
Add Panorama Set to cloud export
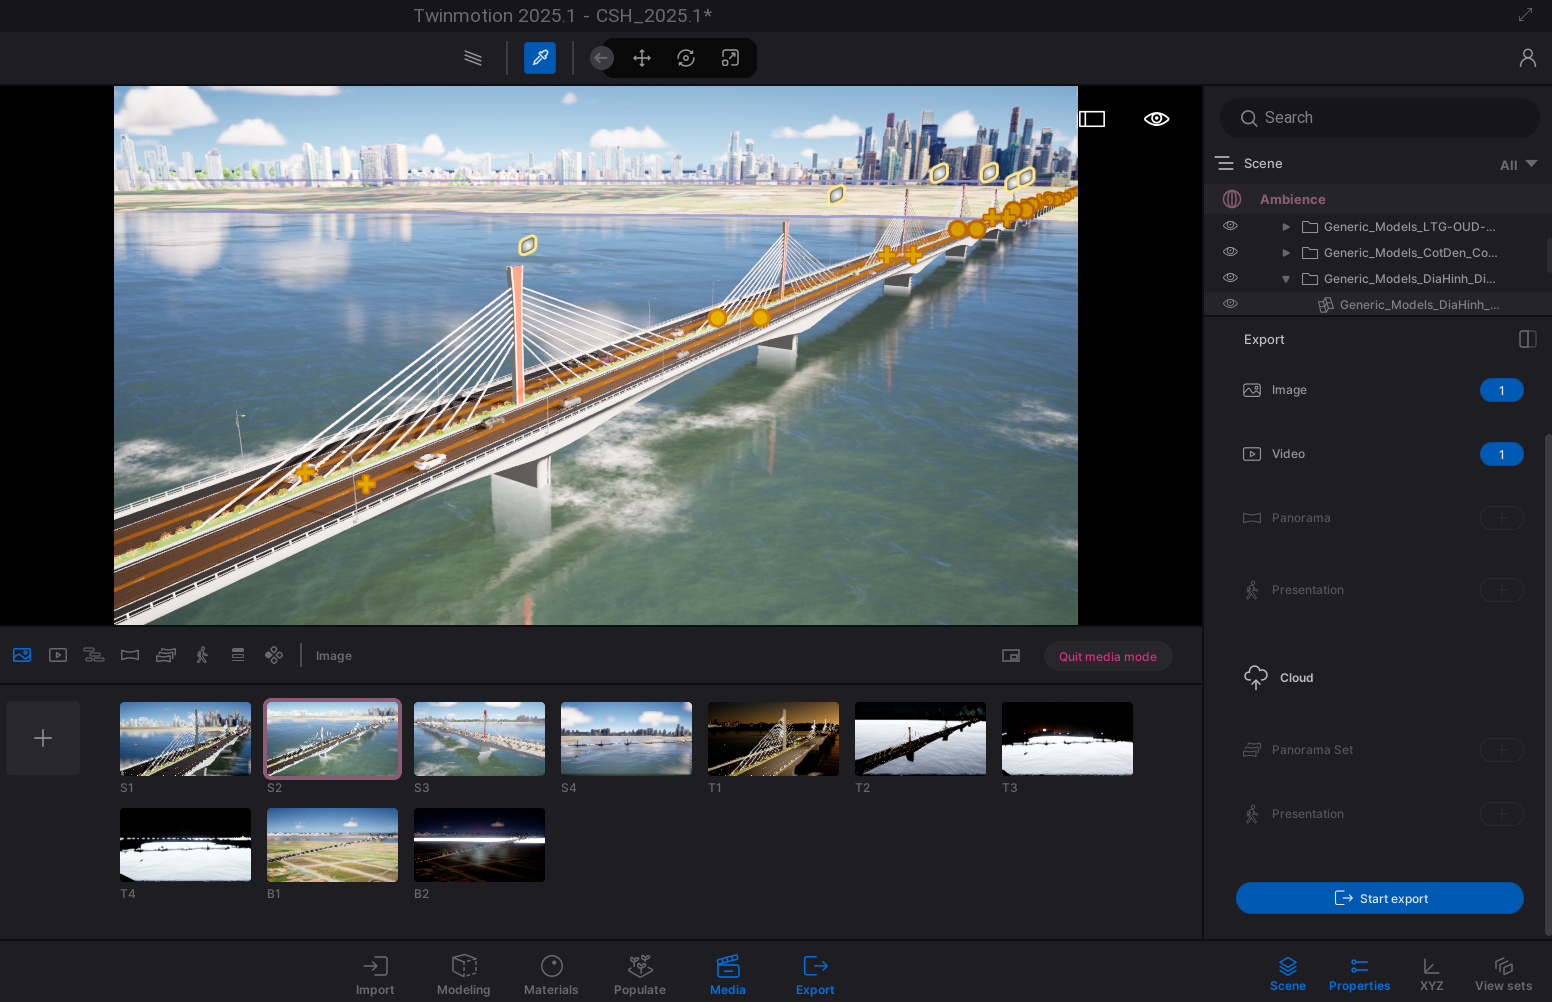[x=1501, y=750]
